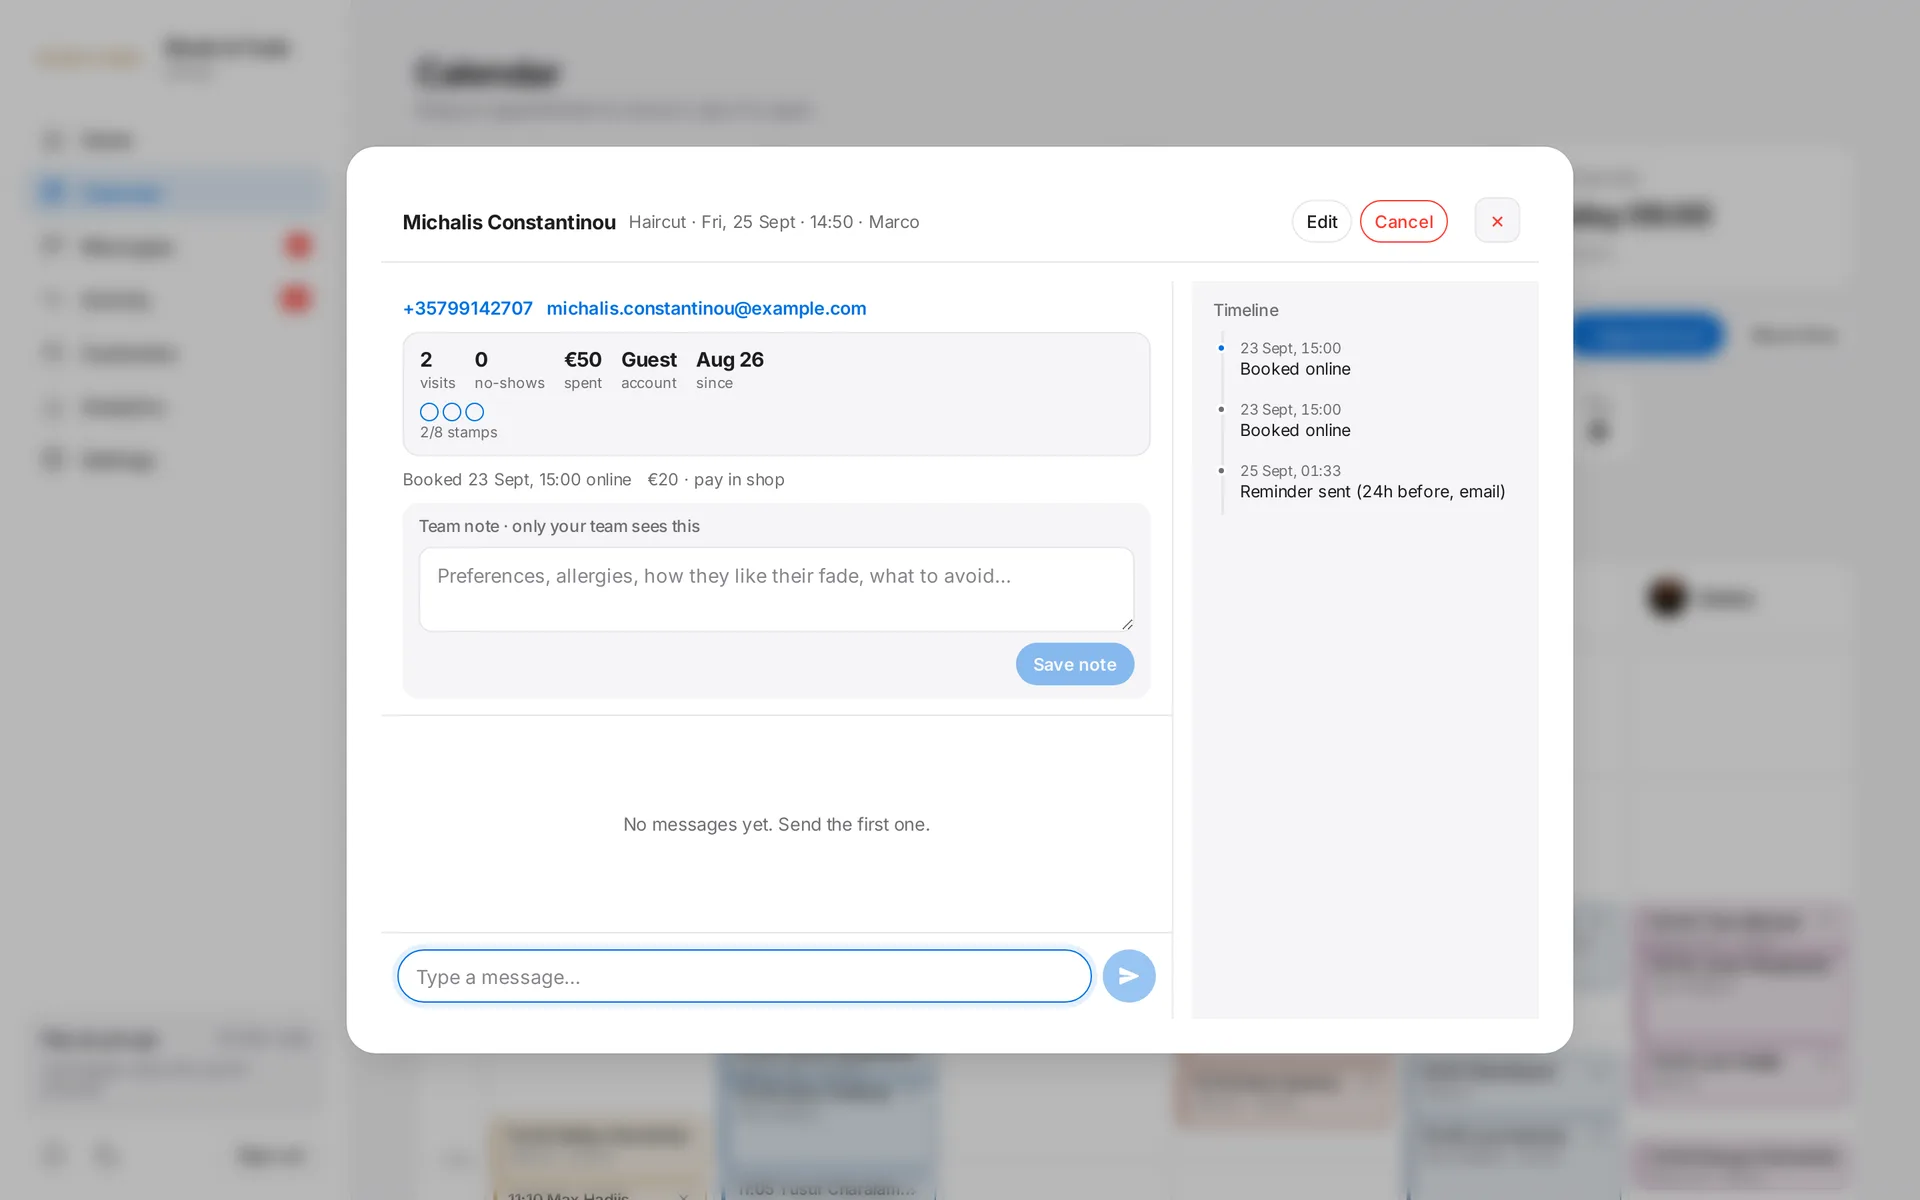Screen dimensions: 1920x1200
Task: Click the second loyalty stamp circle
Action: pos(452,412)
